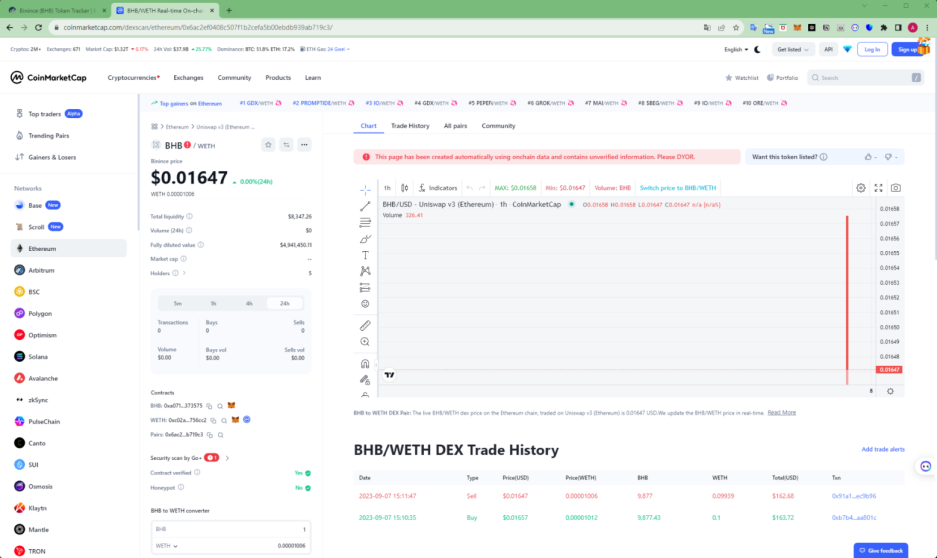Viewport: 937px width, 558px height.
Task: Open Sell transaction link 0x91a1...ec9b96
Action: (x=853, y=496)
